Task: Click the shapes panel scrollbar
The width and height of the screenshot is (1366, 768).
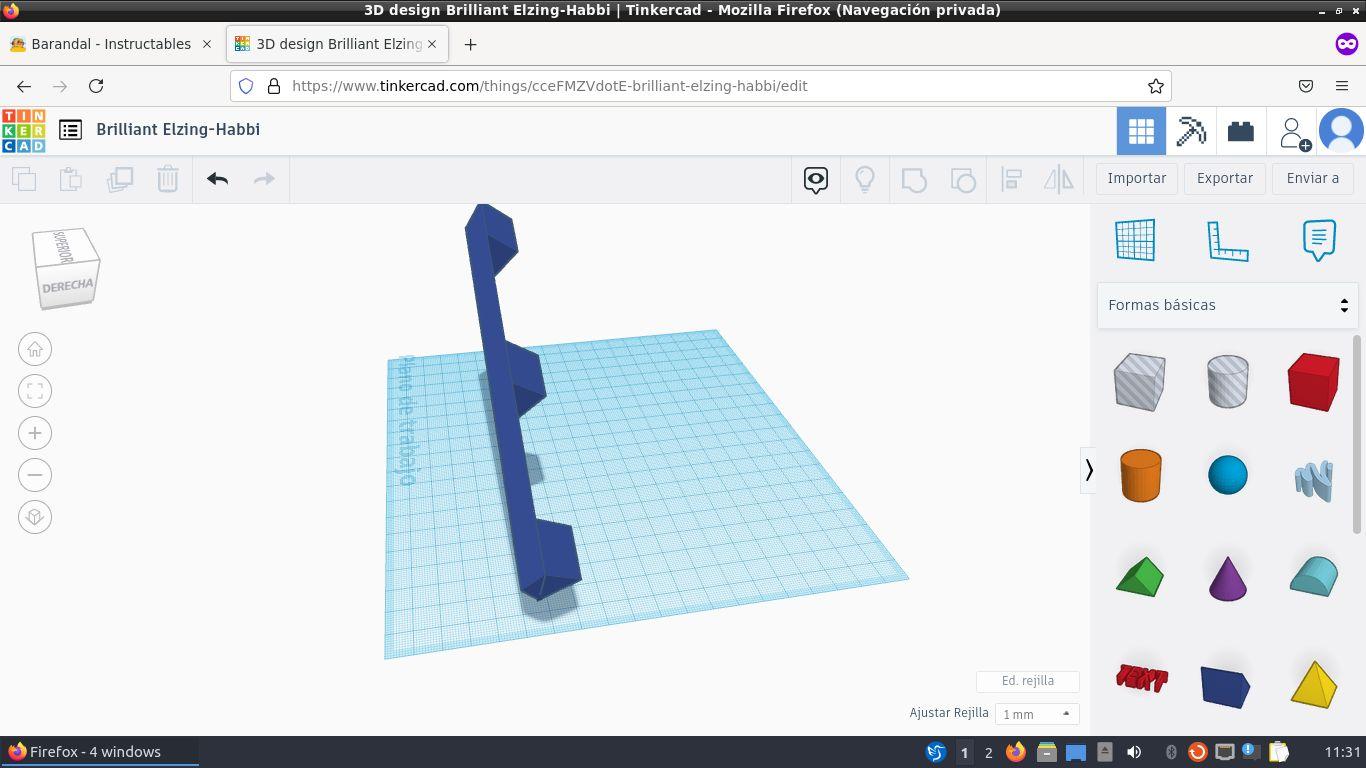Action: 1358,435
